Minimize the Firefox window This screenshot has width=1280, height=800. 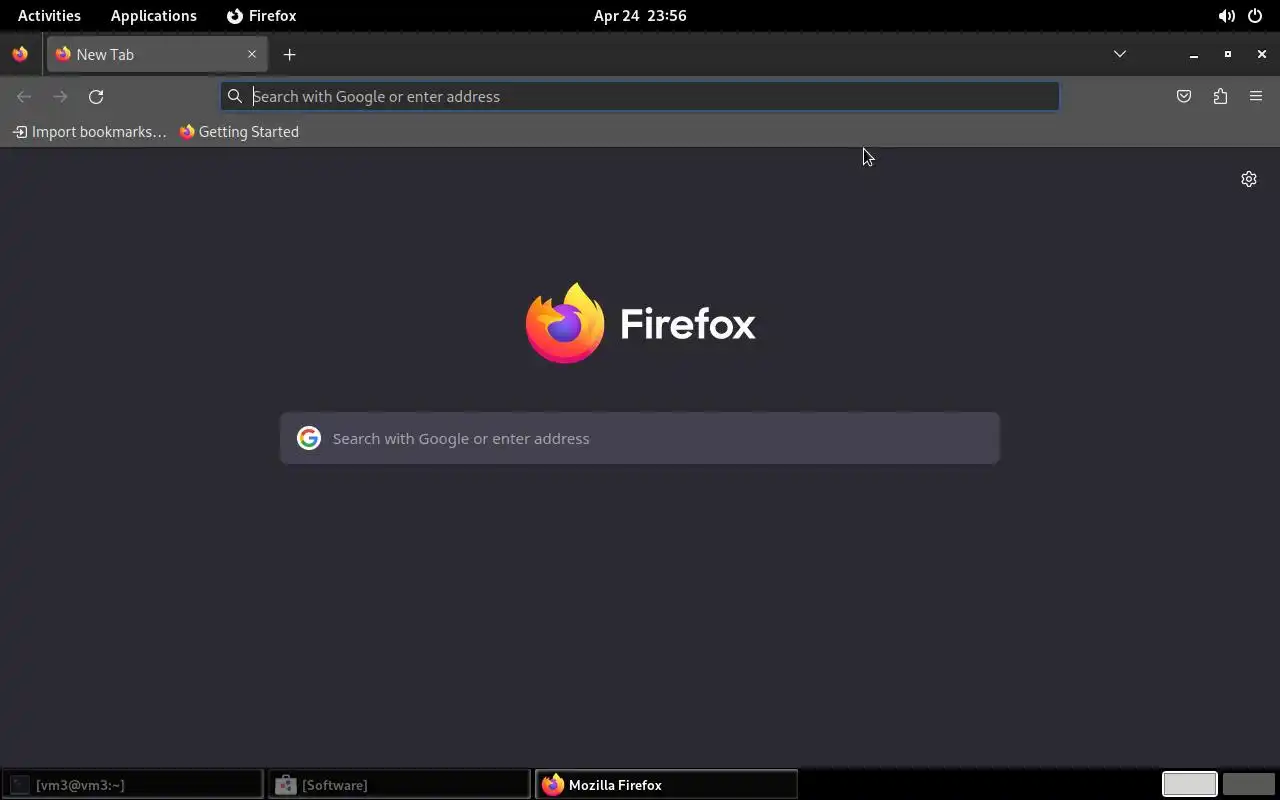click(x=1194, y=54)
